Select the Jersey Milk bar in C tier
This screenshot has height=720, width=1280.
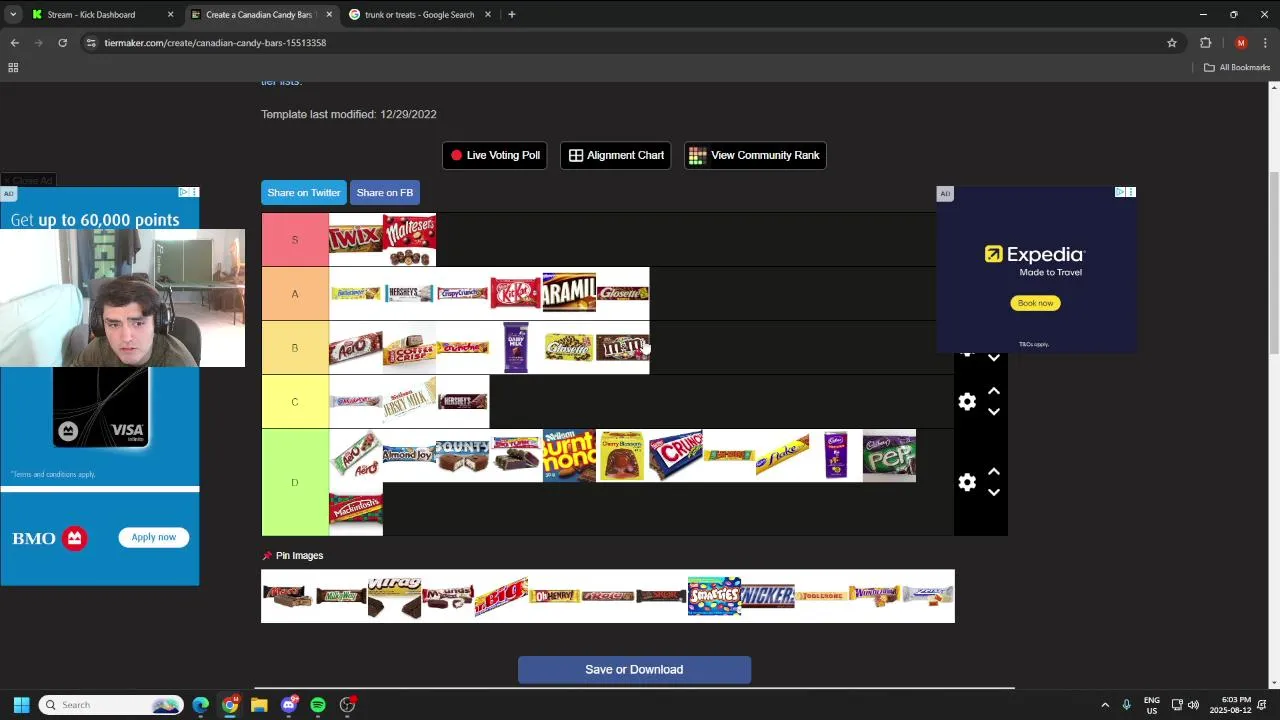409,402
